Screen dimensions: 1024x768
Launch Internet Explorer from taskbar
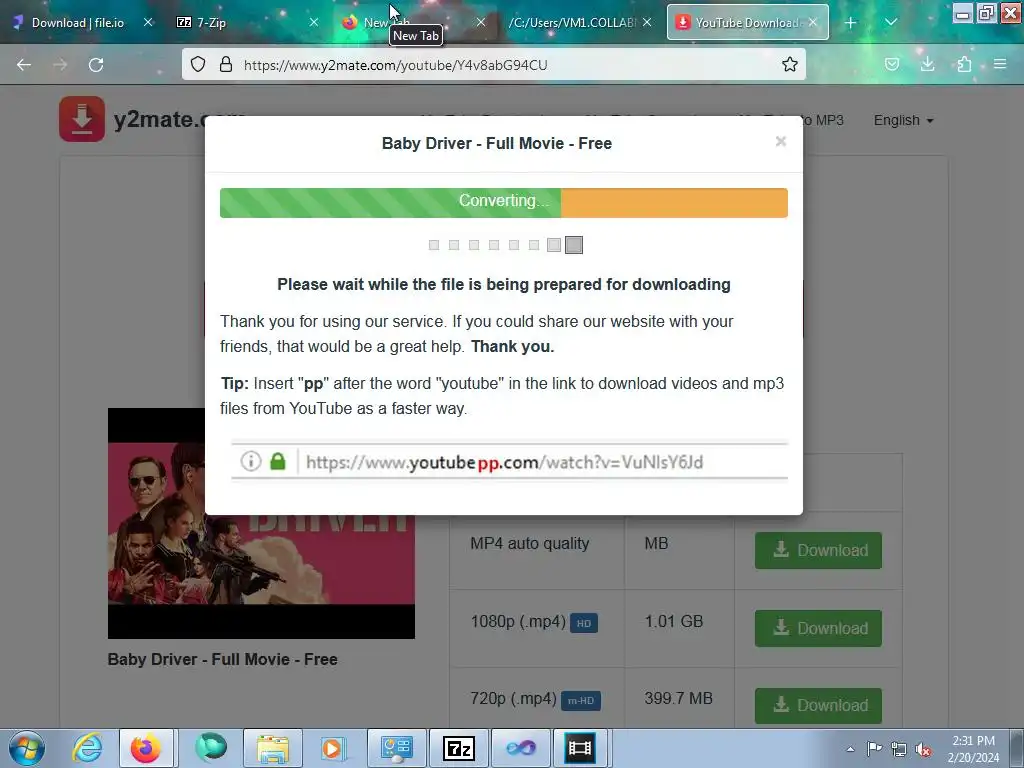click(x=88, y=748)
